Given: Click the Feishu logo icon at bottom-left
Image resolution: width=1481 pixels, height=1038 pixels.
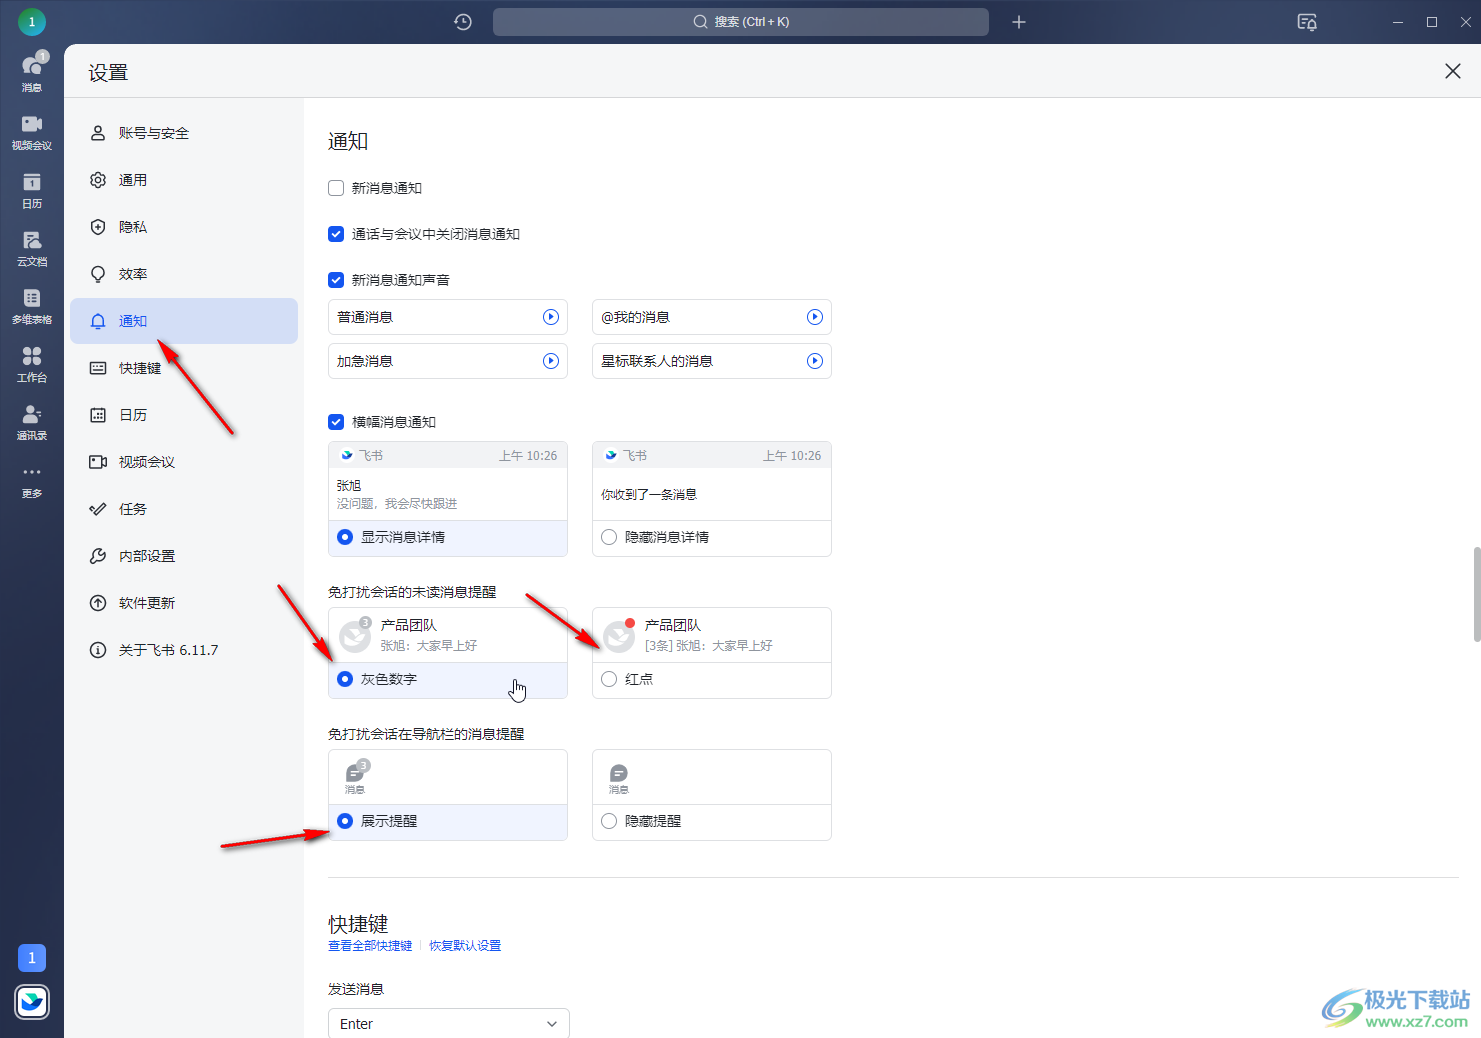Looking at the screenshot, I should (32, 1001).
